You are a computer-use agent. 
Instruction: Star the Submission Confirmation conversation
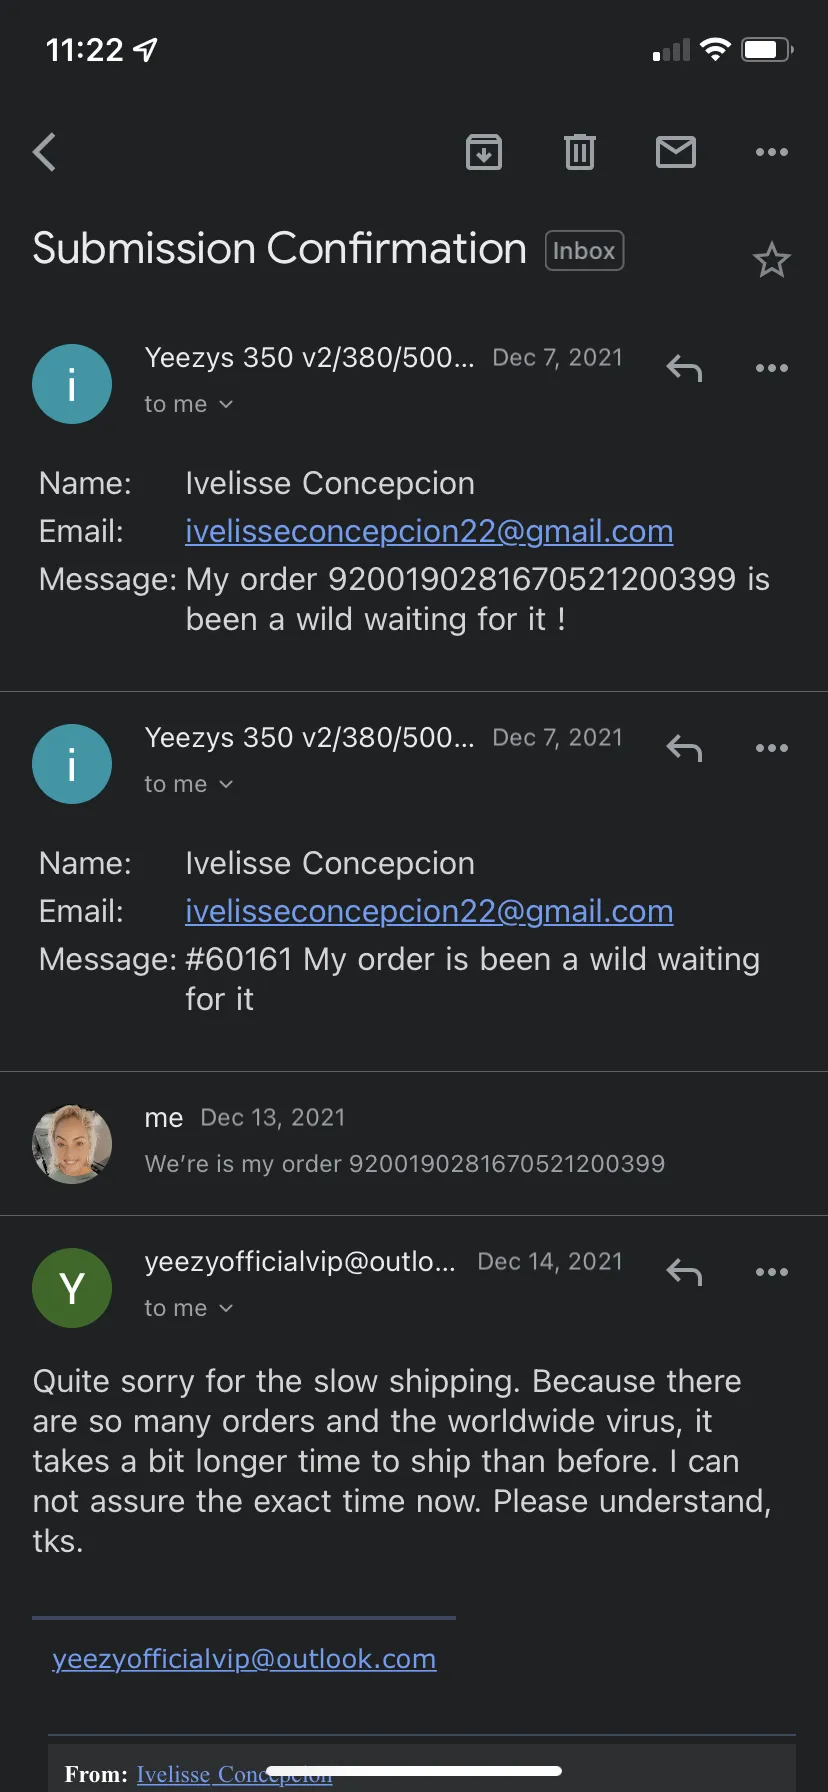pyautogui.click(x=771, y=260)
